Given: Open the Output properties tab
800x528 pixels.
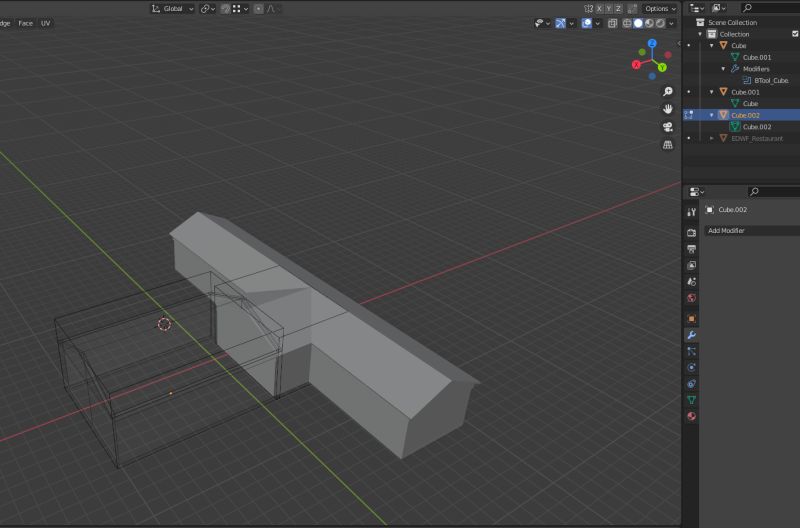Looking at the screenshot, I should (x=691, y=249).
